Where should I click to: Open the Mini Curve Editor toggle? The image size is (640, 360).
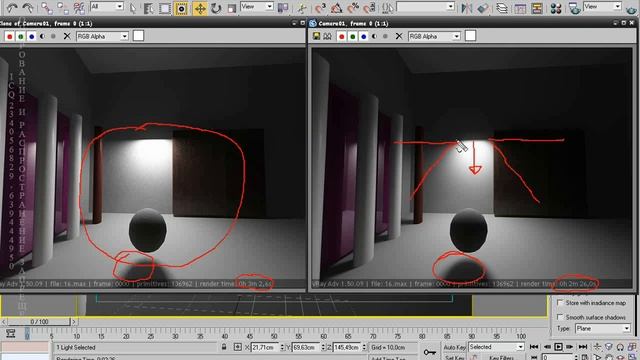[10, 334]
